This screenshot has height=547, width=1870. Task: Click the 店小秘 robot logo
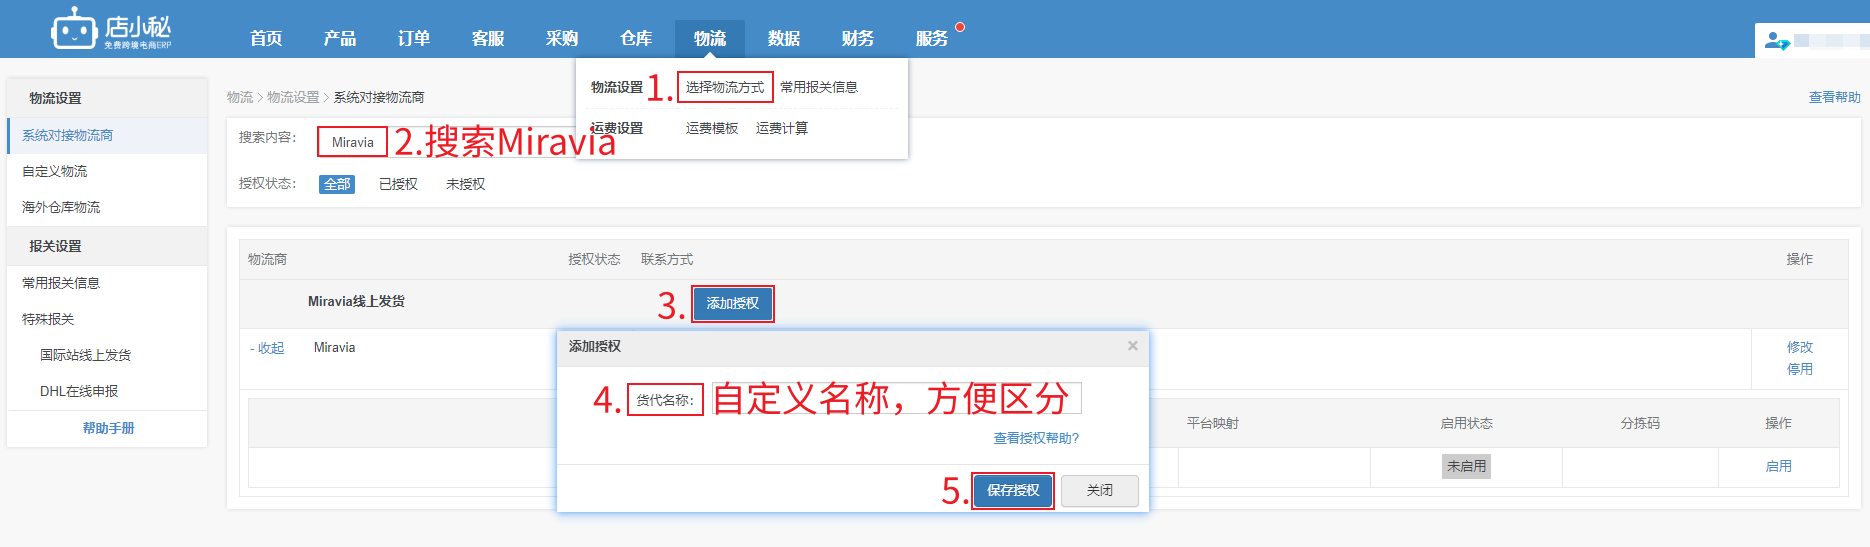111,29
